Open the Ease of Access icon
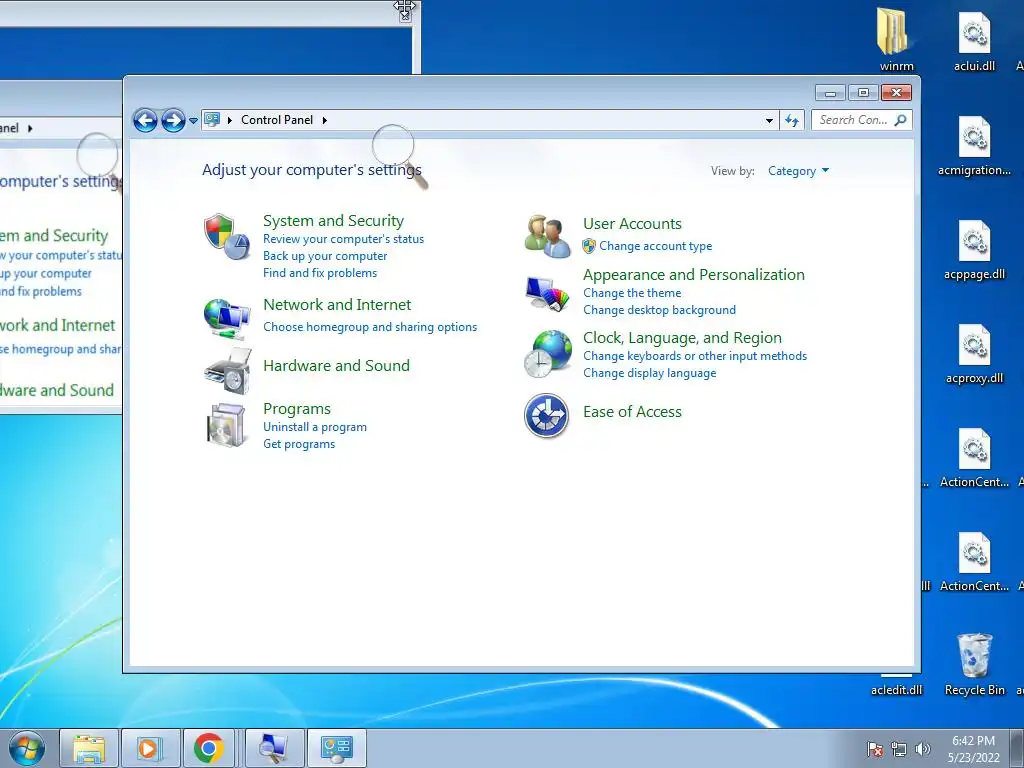 pyautogui.click(x=546, y=415)
